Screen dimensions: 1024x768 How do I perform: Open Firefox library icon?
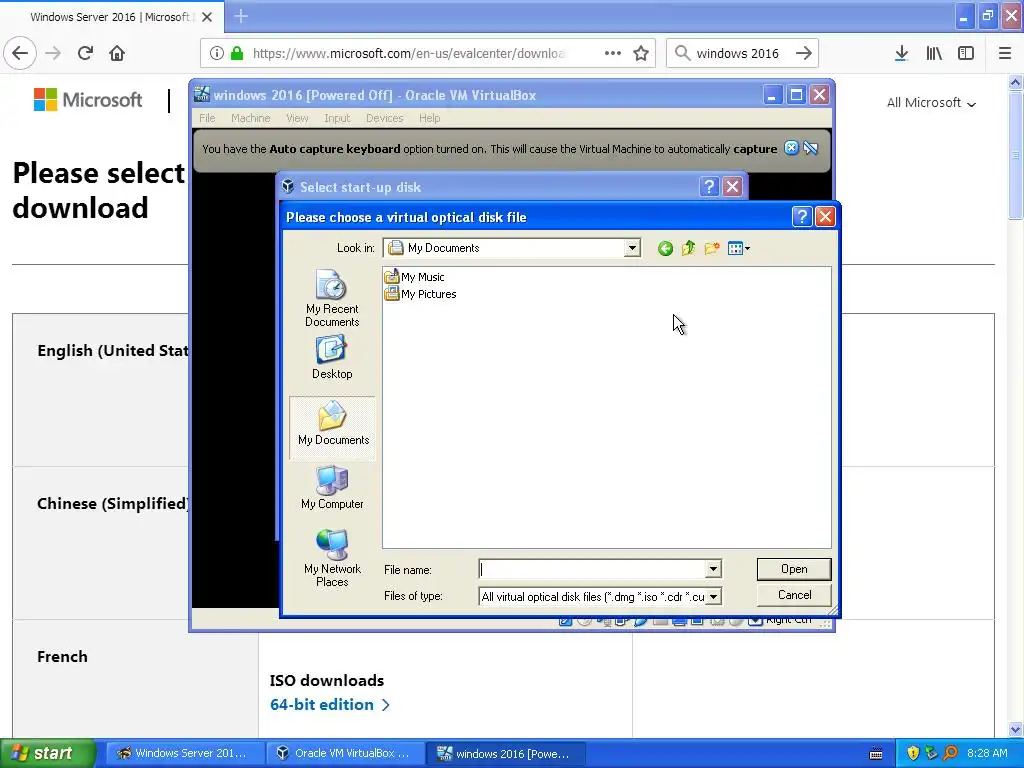(x=934, y=53)
